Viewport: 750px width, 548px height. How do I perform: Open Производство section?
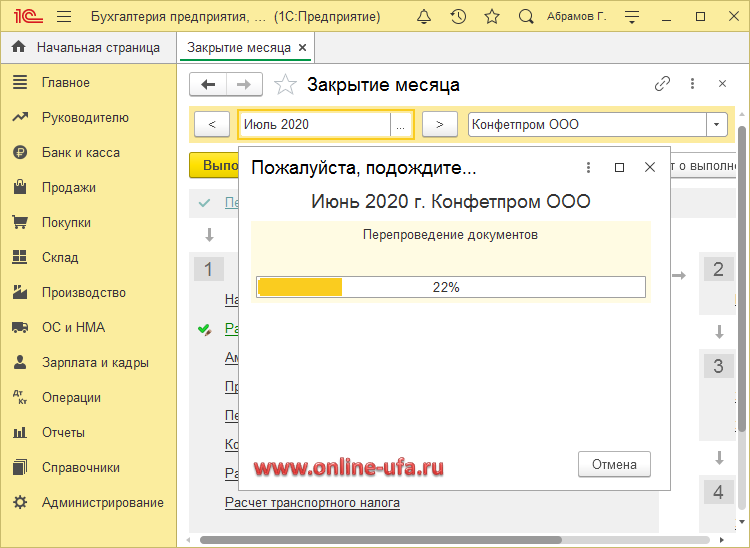tap(84, 292)
